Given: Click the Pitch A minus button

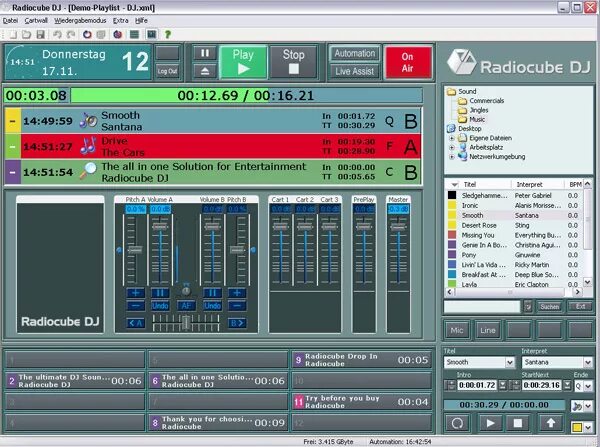Looking at the screenshot, I should (x=135, y=306).
